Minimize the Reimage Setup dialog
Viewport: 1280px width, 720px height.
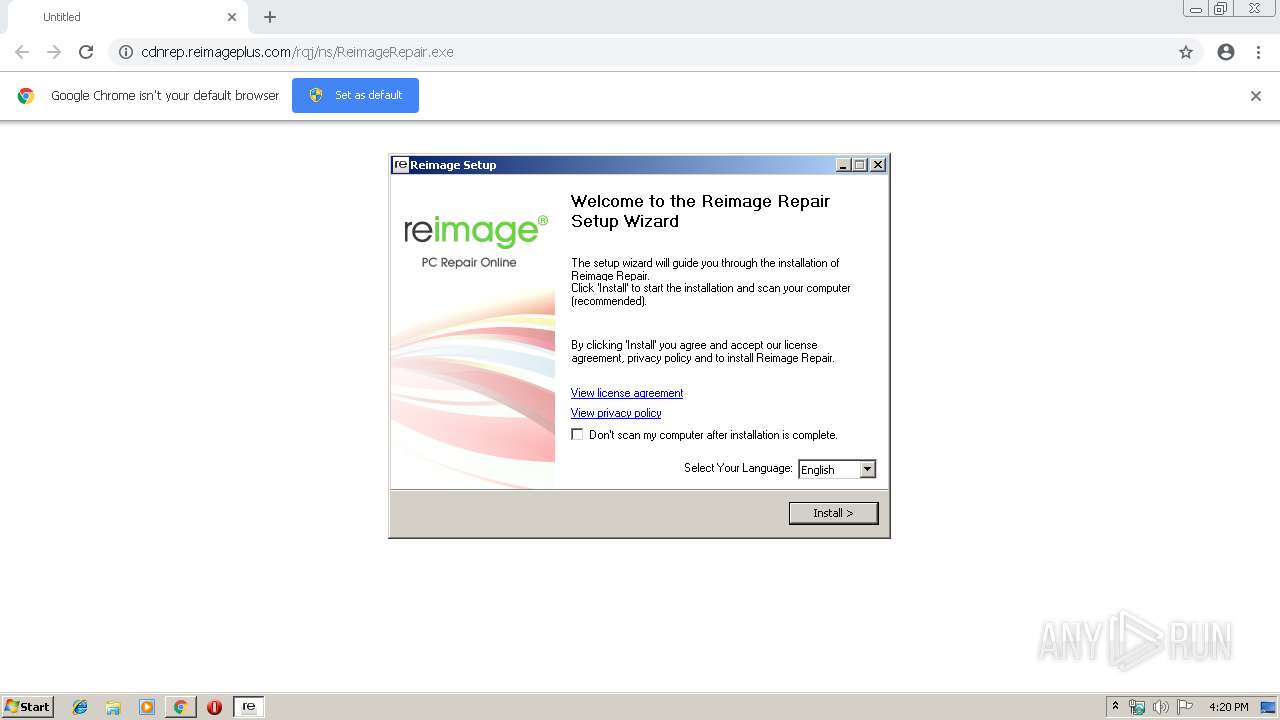click(843, 165)
